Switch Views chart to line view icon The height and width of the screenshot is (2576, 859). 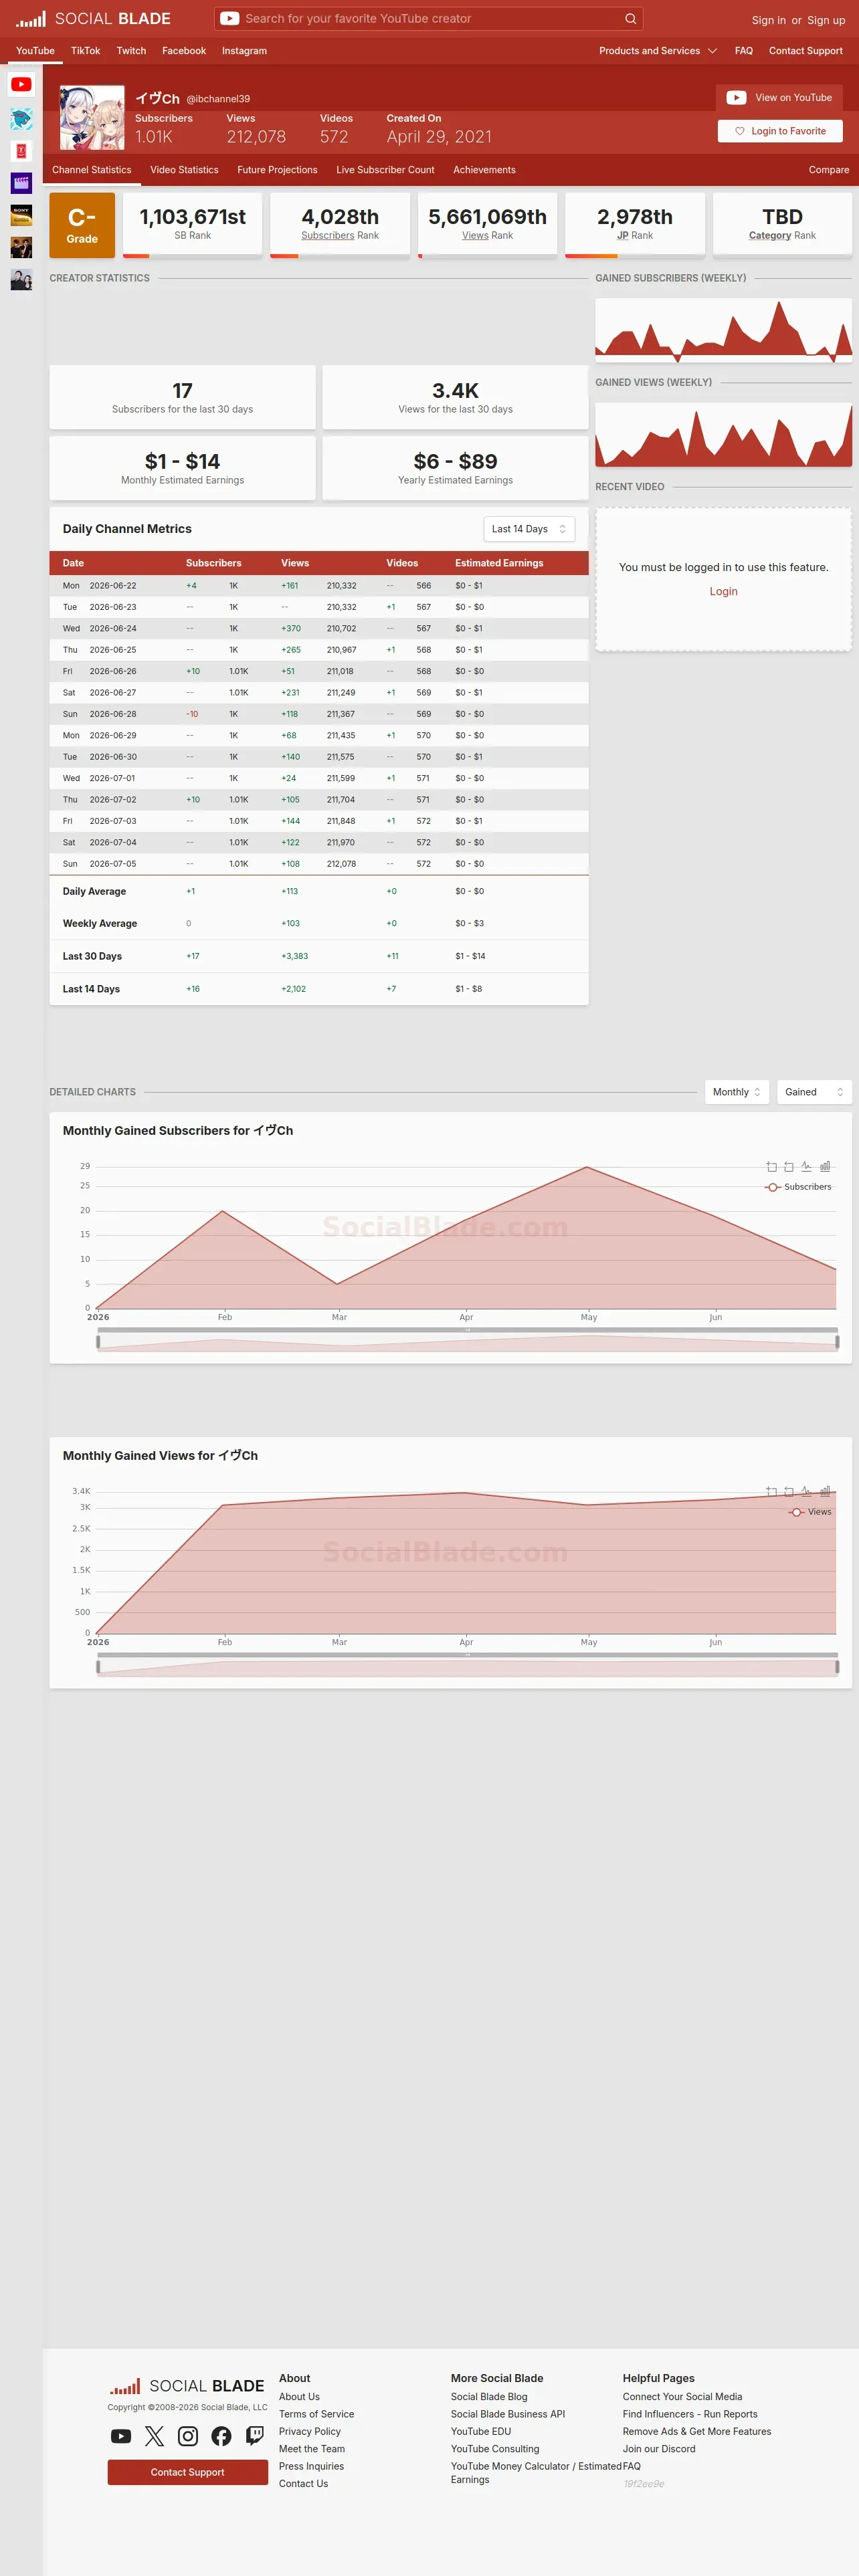tap(807, 1492)
